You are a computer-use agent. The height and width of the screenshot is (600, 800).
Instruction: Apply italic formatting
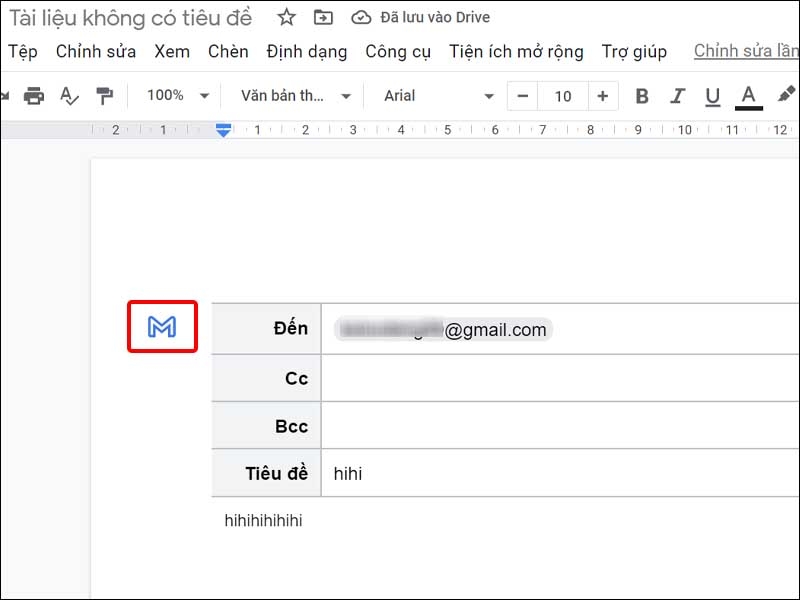click(678, 96)
